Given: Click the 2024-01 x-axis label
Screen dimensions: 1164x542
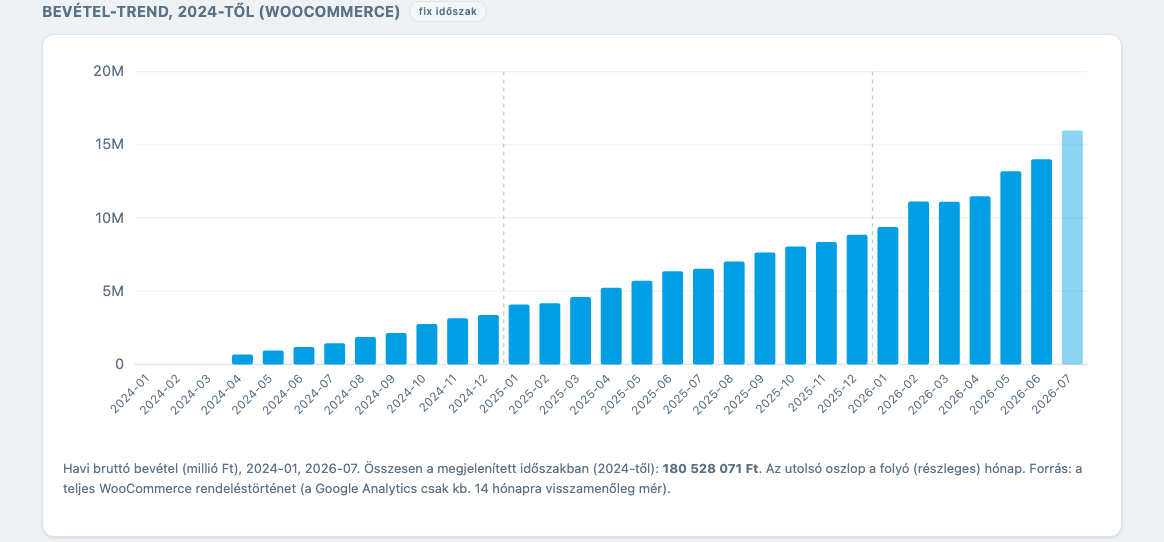Looking at the screenshot, I should coord(129,394).
